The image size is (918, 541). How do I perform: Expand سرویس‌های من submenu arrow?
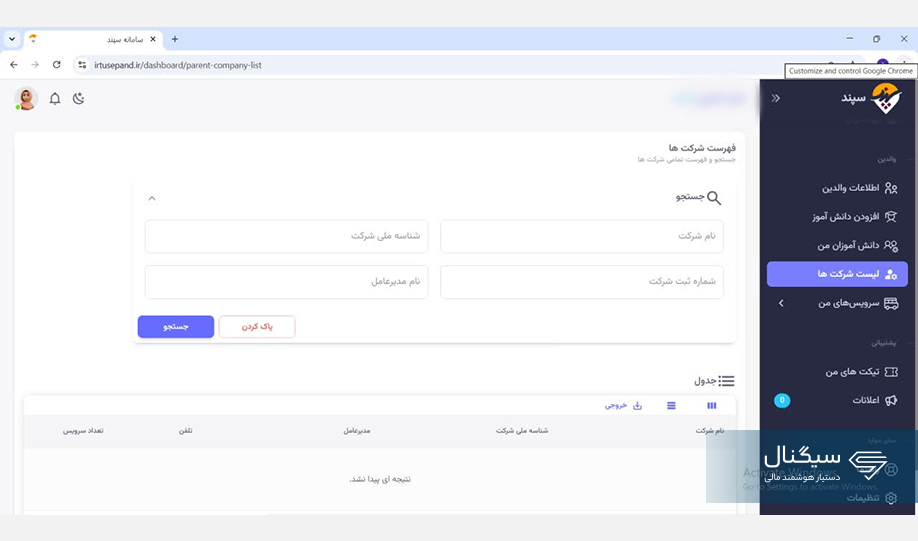click(781, 303)
